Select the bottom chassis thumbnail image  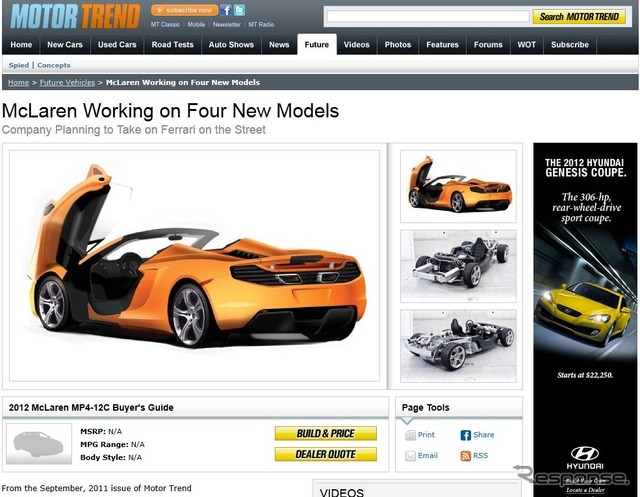click(x=458, y=346)
